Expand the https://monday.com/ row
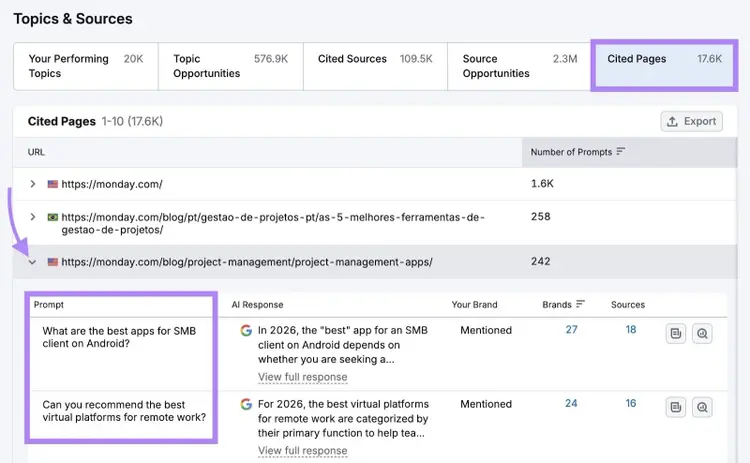This screenshot has height=463, width=750. pyautogui.click(x=33, y=184)
